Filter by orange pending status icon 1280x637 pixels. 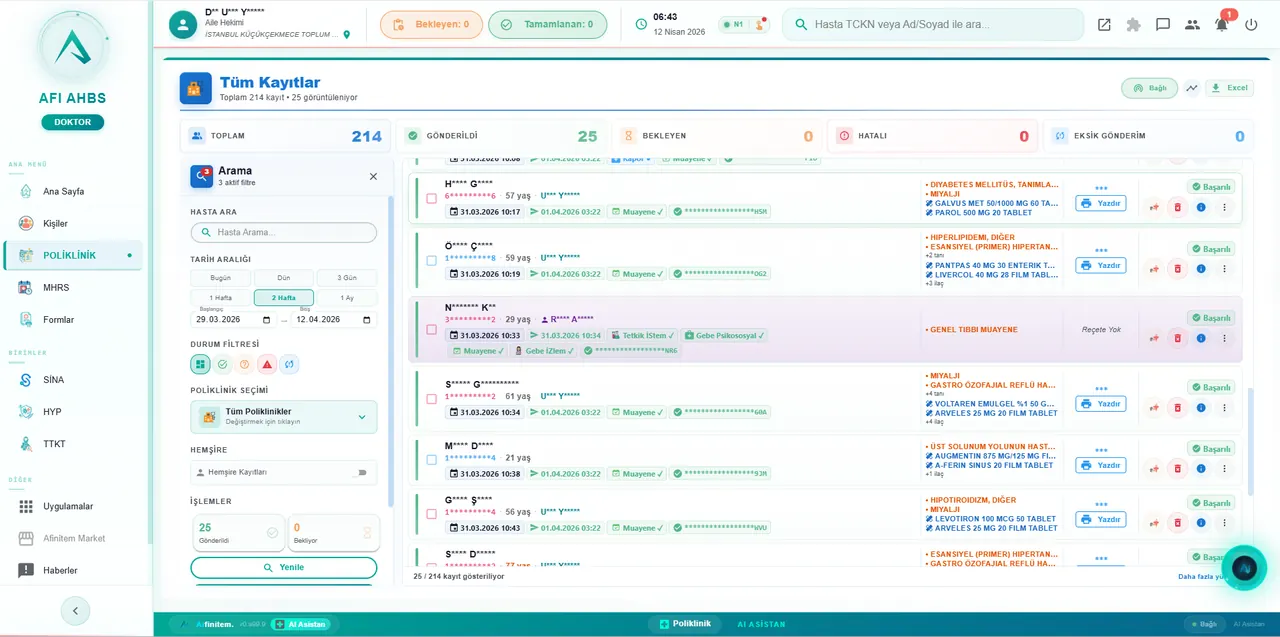(x=245, y=365)
